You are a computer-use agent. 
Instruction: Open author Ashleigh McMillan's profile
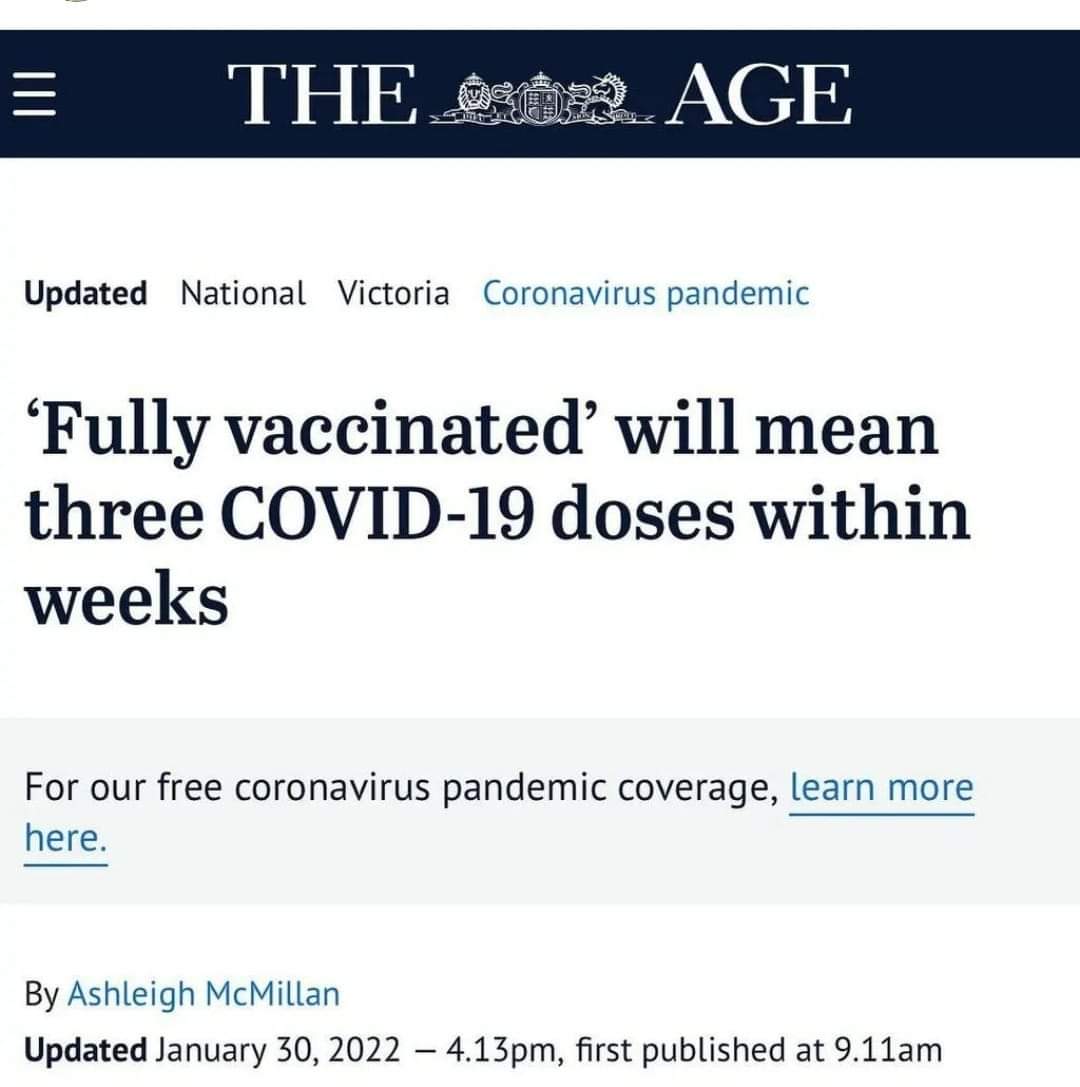(203, 995)
